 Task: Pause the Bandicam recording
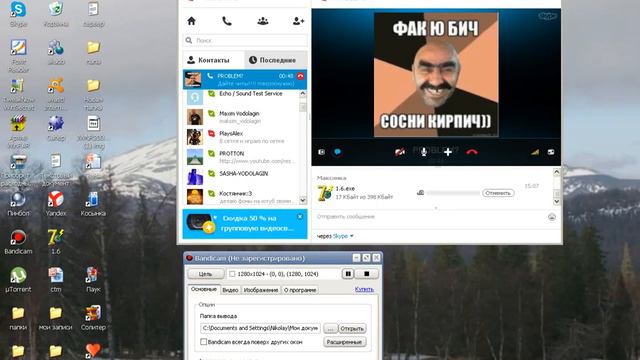pos(348,274)
